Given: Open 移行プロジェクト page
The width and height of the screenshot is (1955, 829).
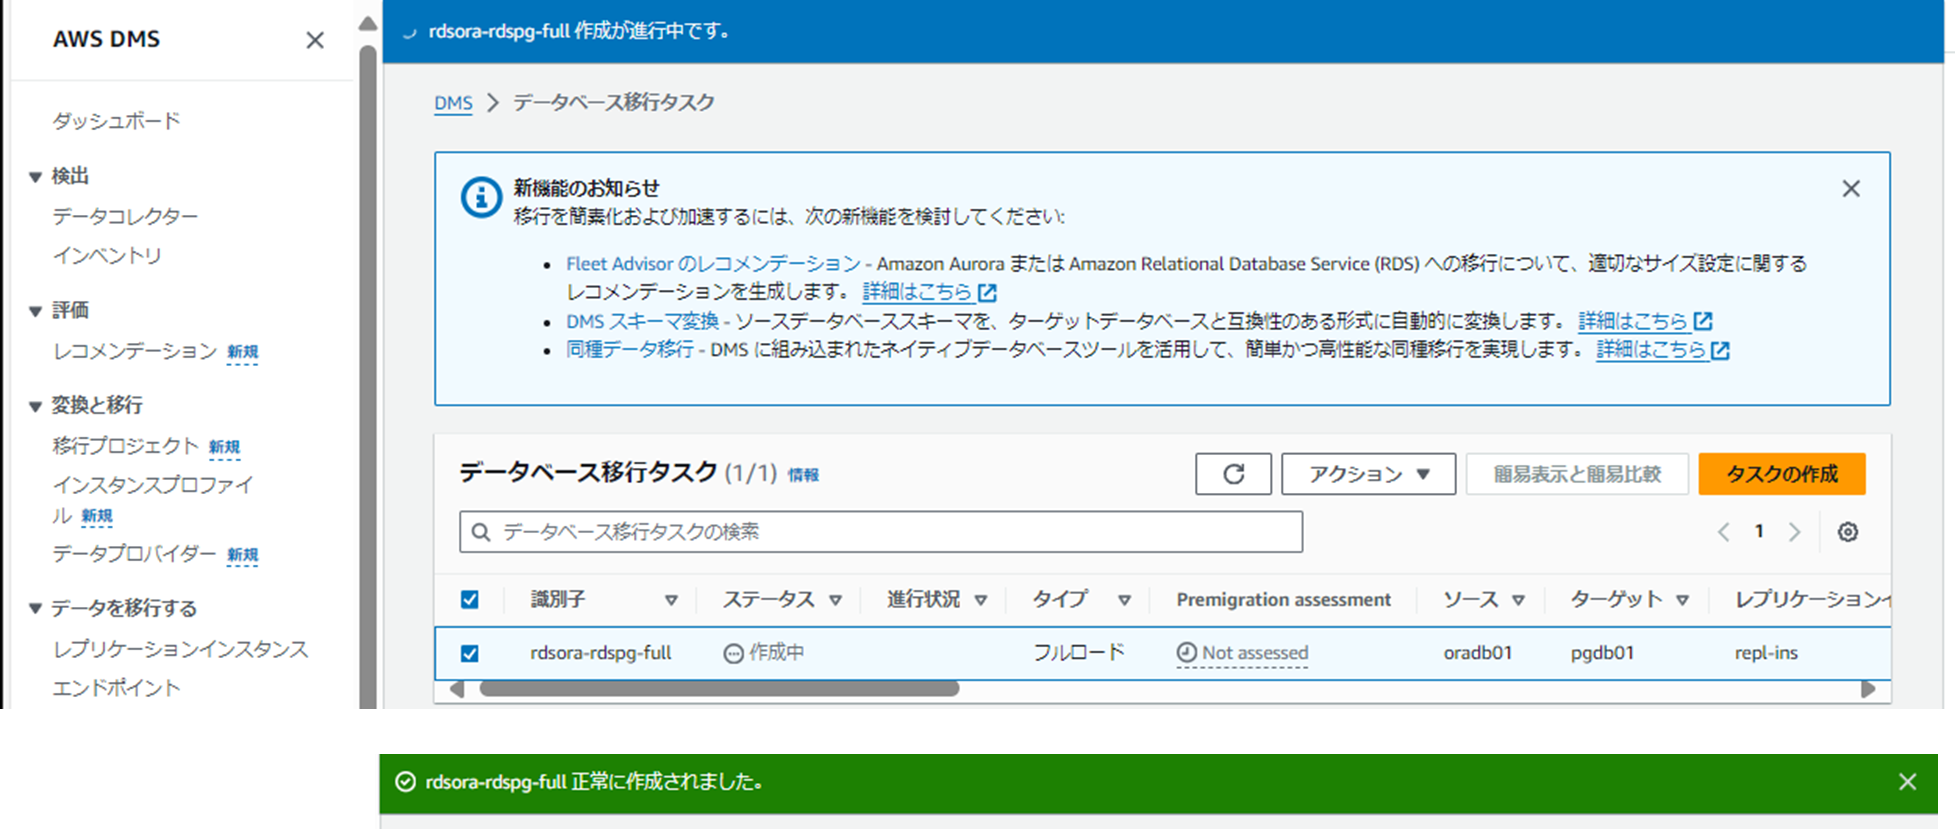Looking at the screenshot, I should click(125, 446).
